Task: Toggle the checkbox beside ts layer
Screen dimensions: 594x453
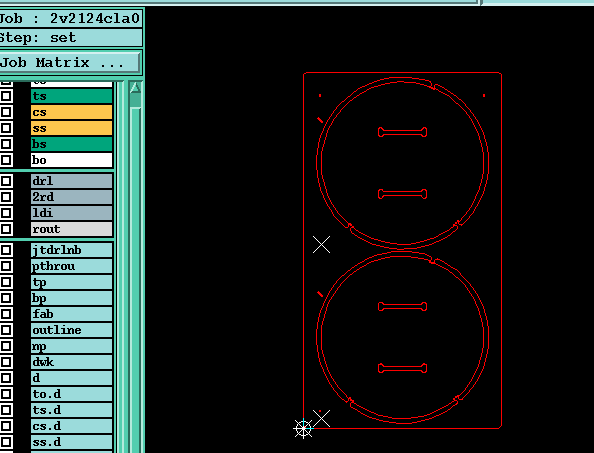Action: pyautogui.click(x=6, y=96)
